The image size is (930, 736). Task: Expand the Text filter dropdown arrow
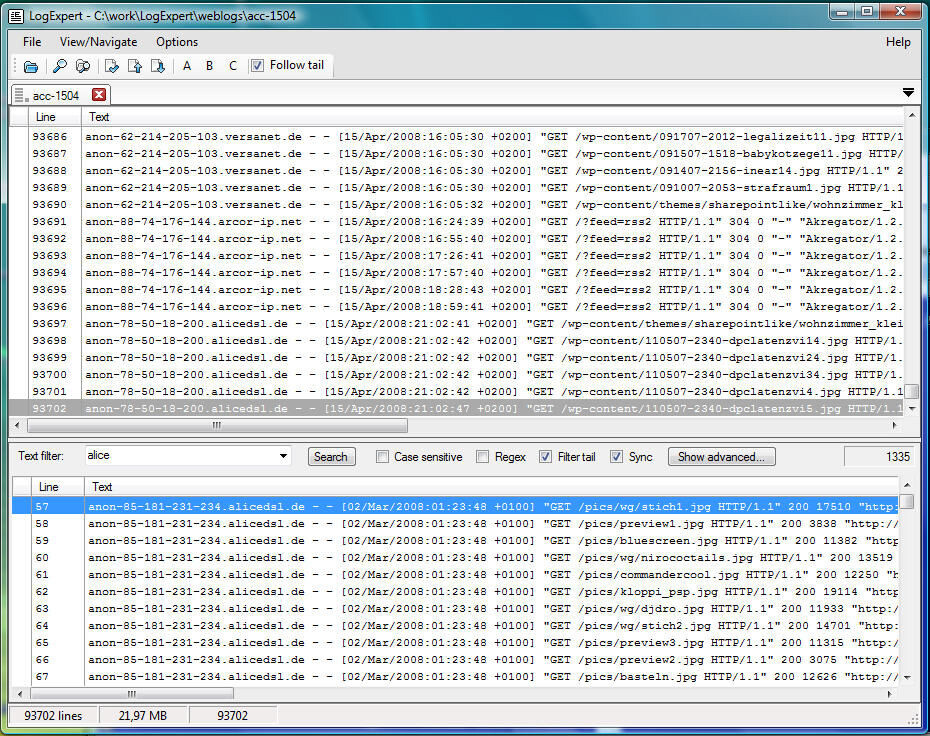(284, 455)
